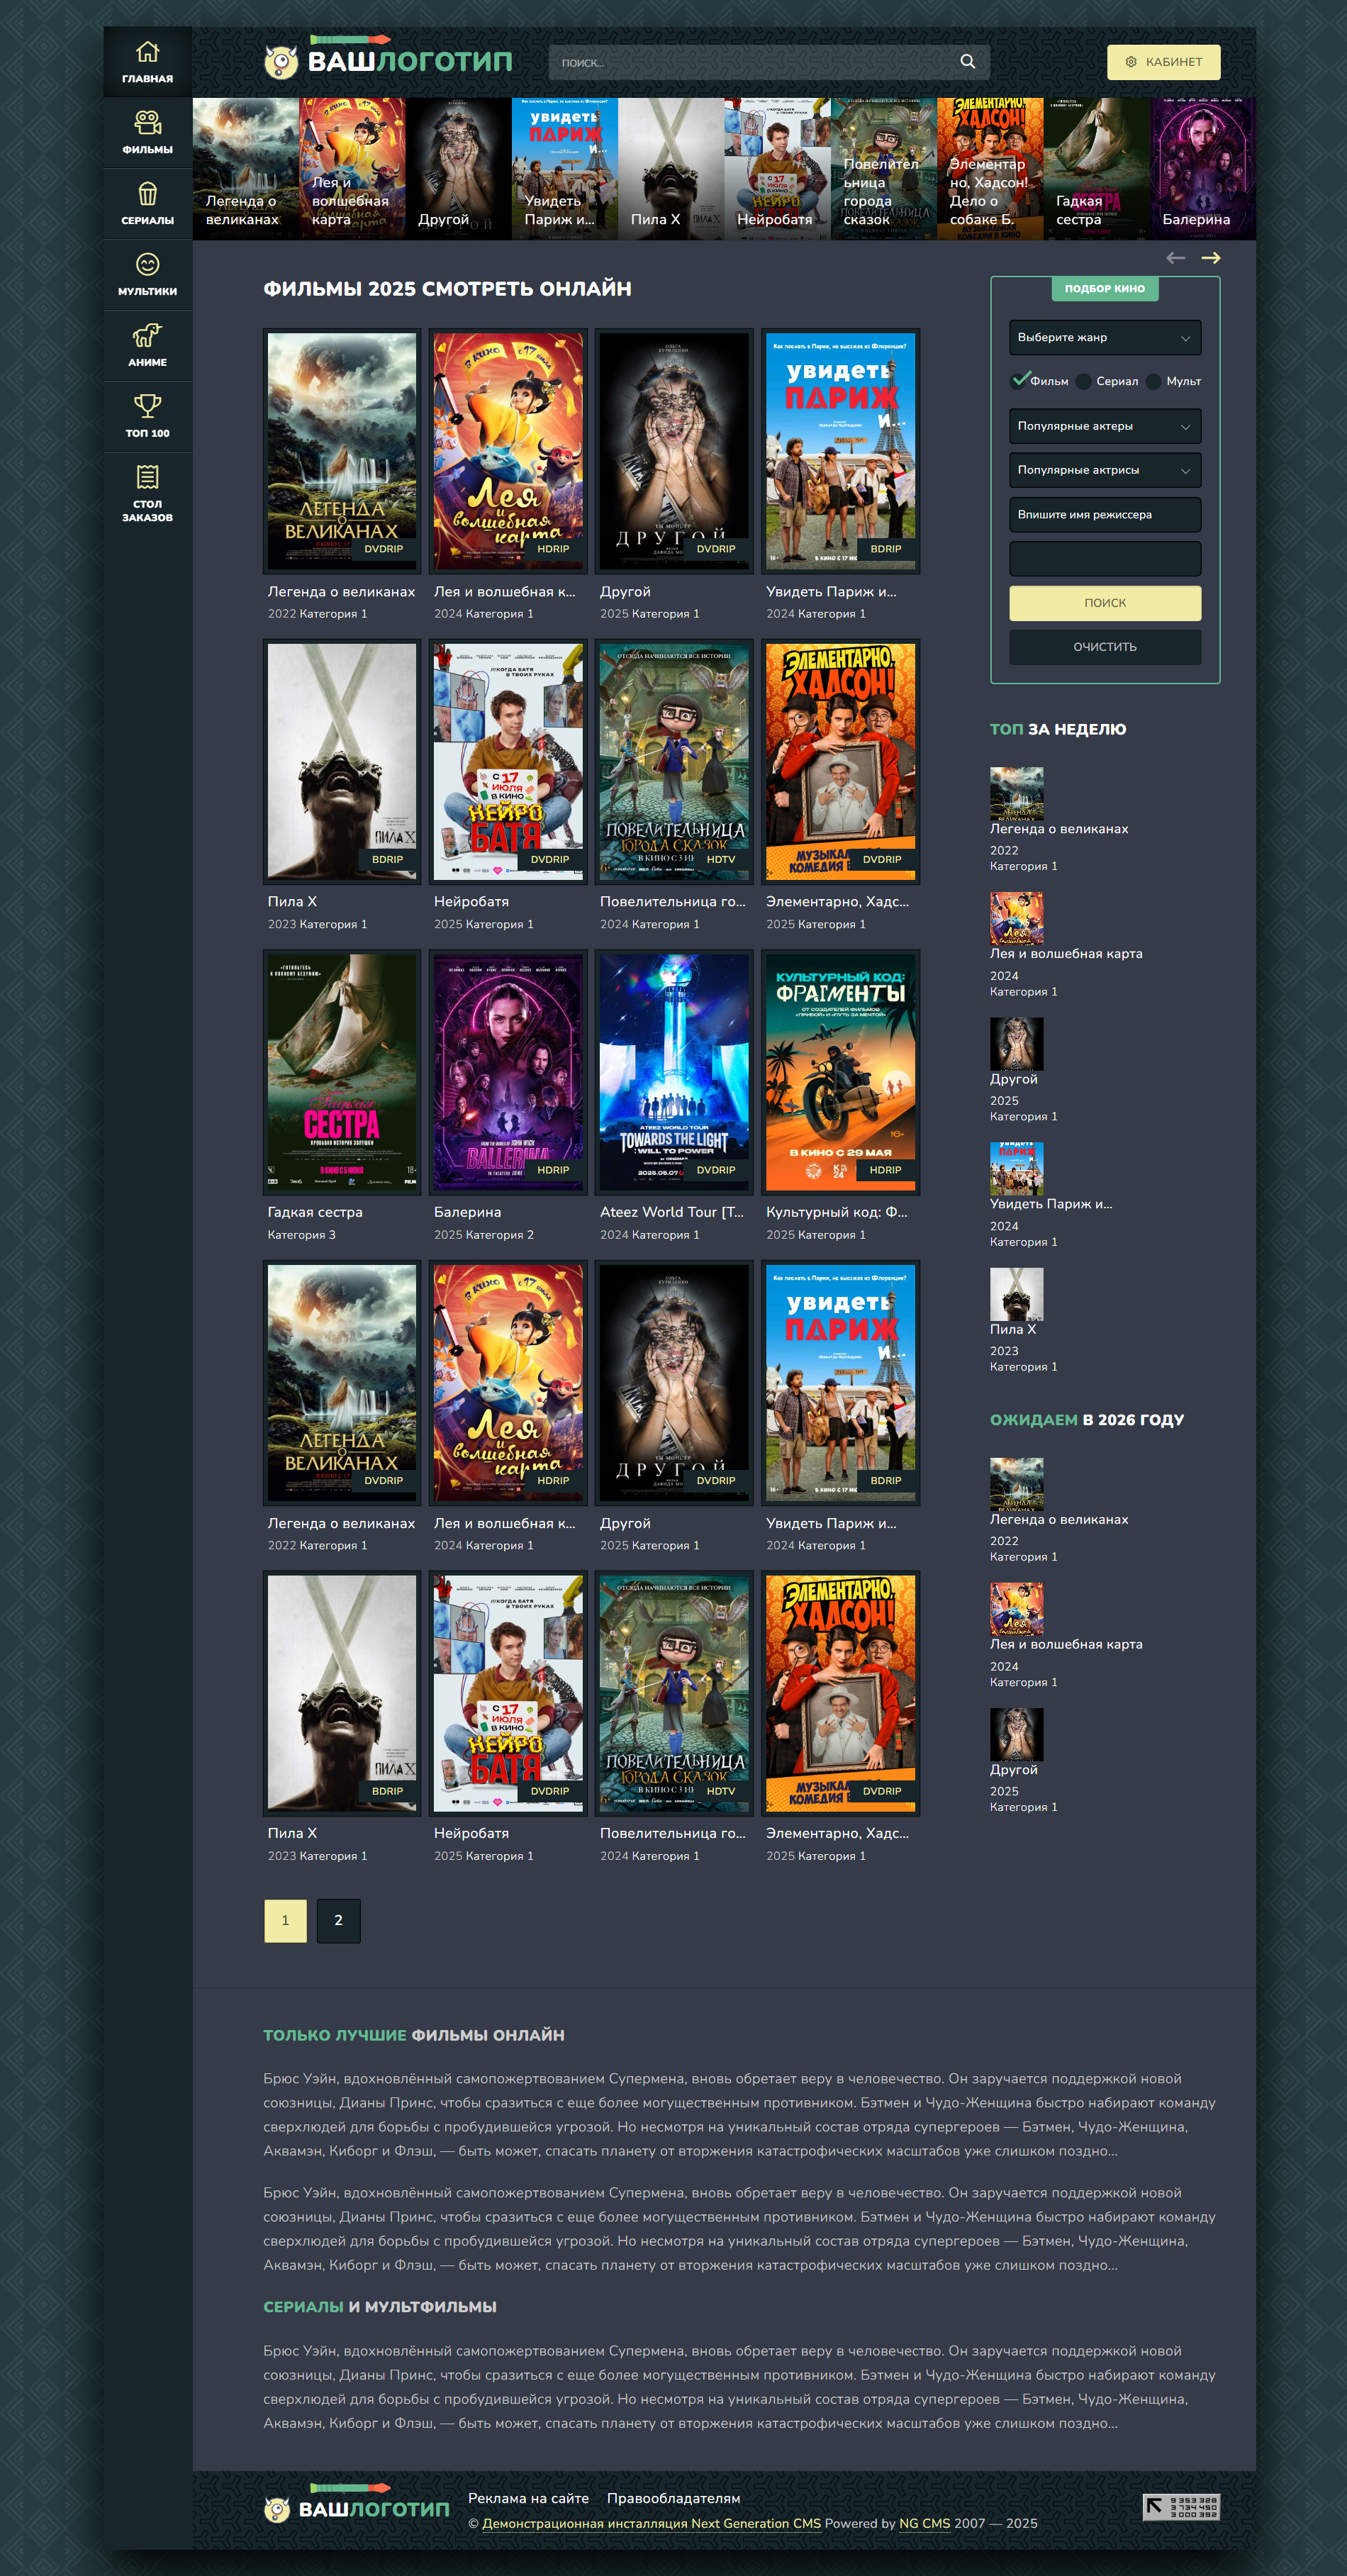Screen dimensions: 1347x2576
Task: Open the Аниме unicorn icon in sidebar
Action: [x=147, y=335]
